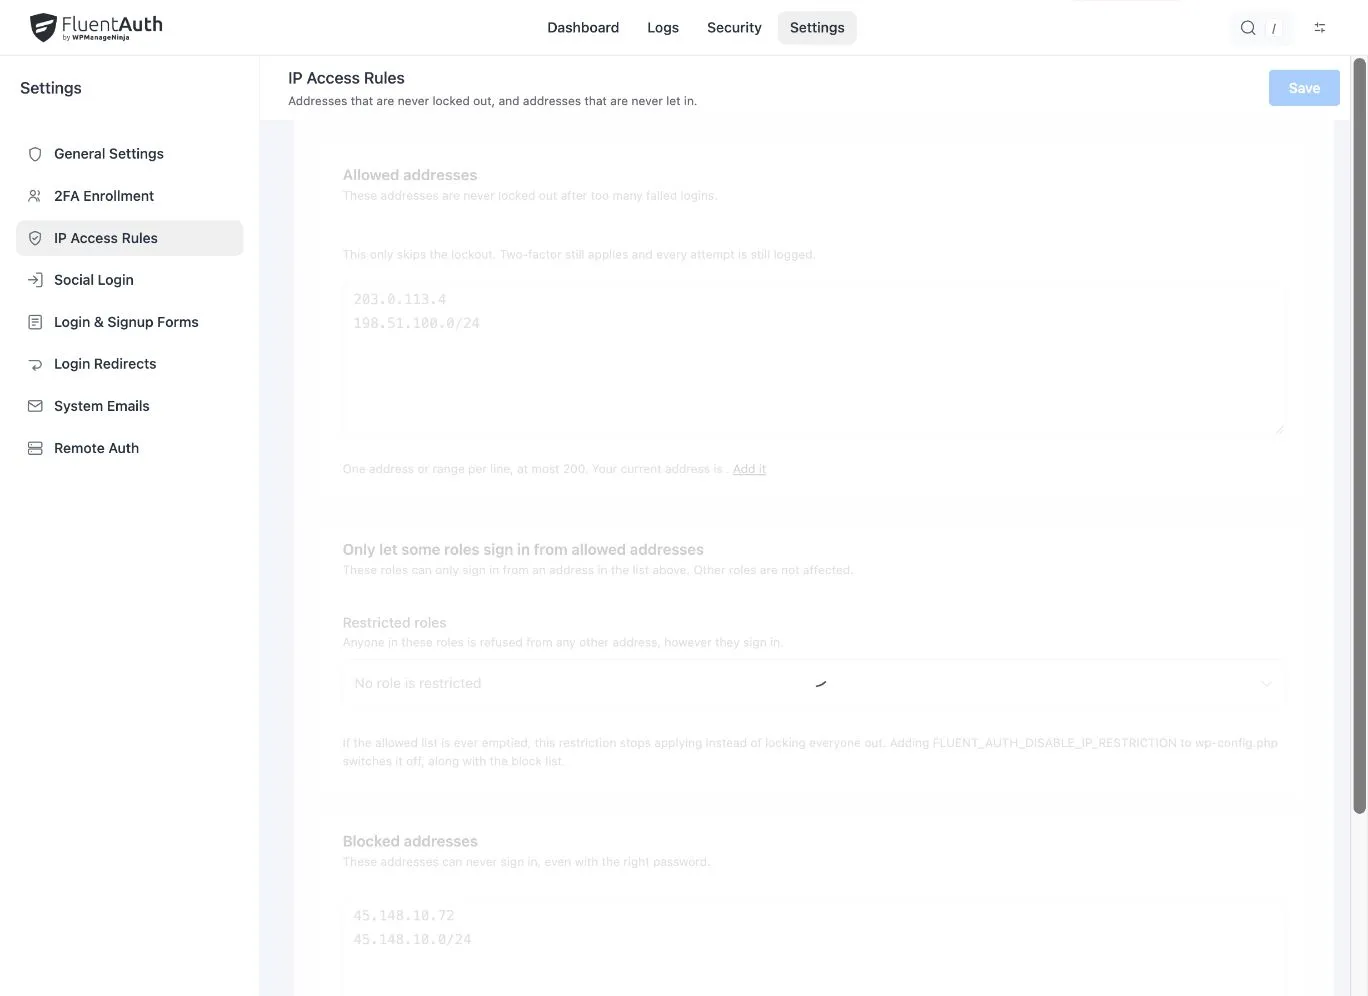
Task: Click the 'Settings' sidebar heading
Action: click(51, 88)
